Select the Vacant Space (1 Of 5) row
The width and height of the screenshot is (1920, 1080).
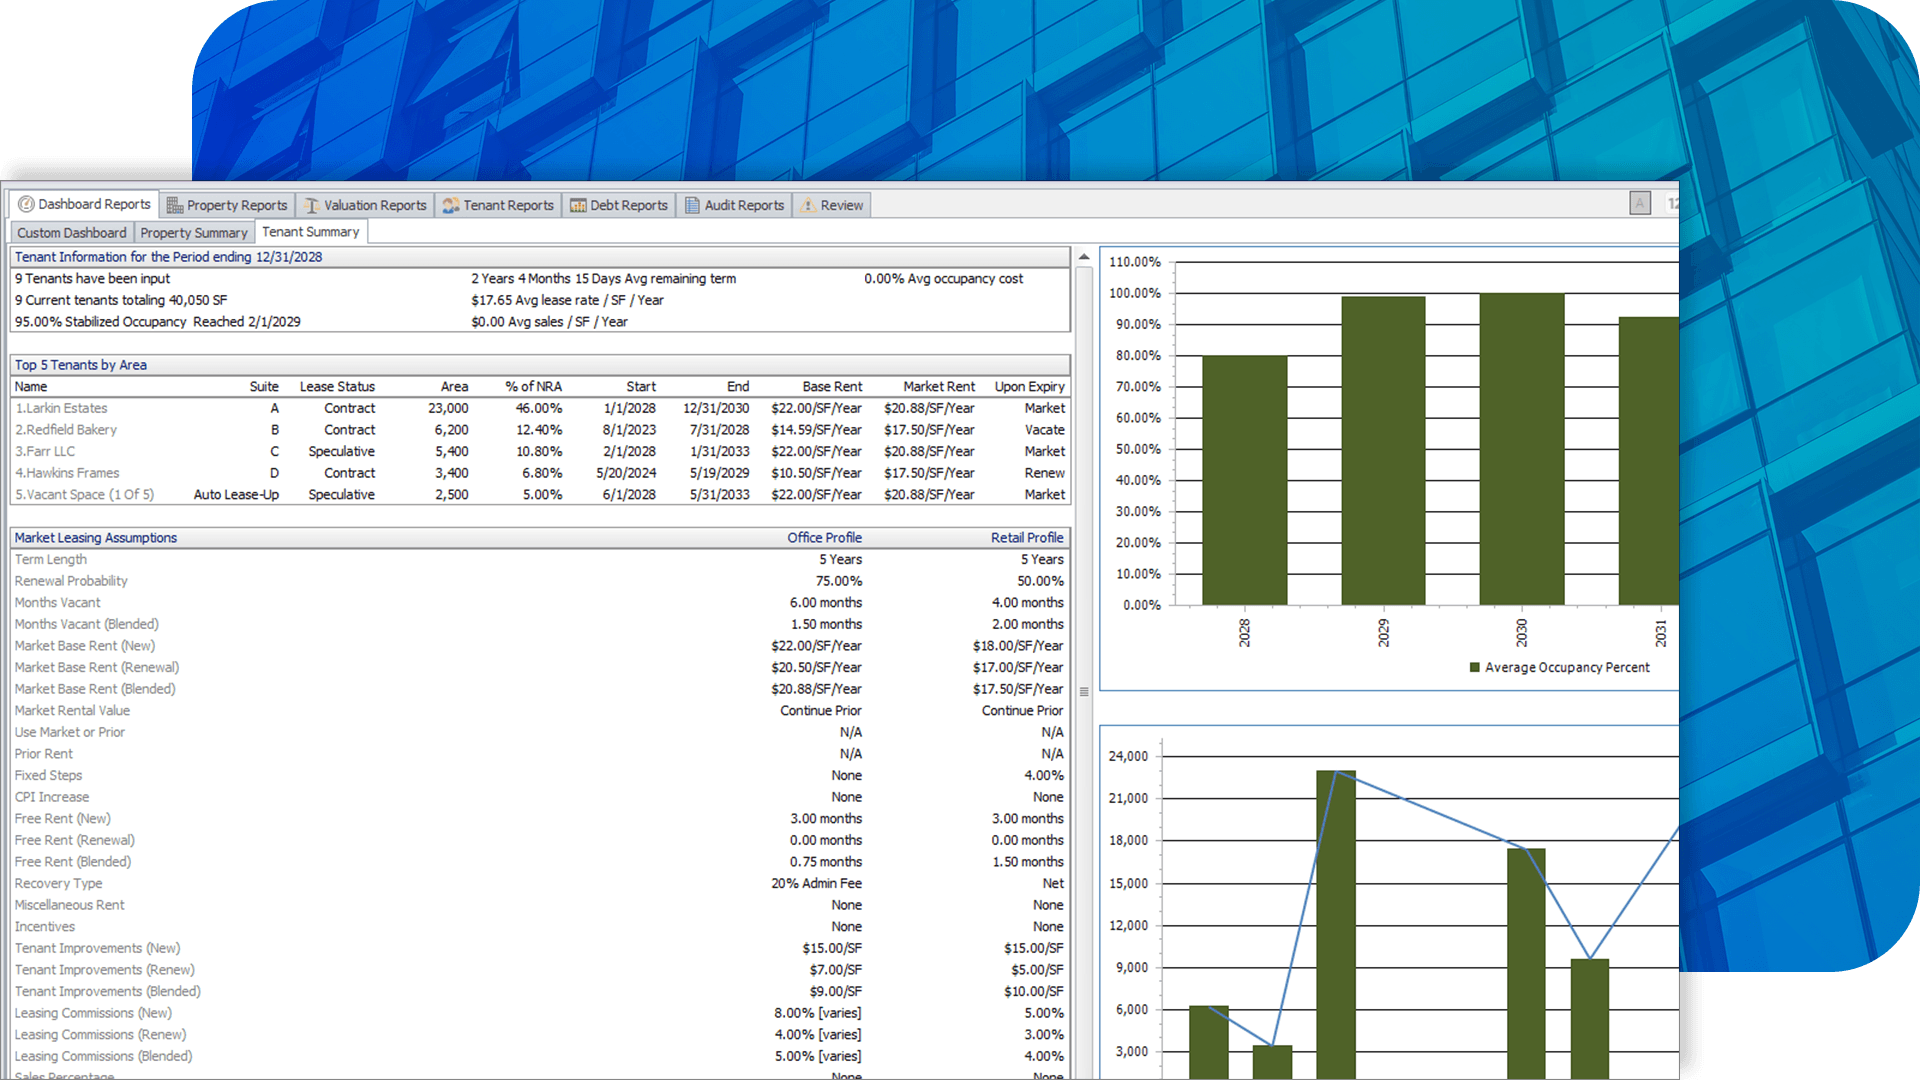pos(86,494)
